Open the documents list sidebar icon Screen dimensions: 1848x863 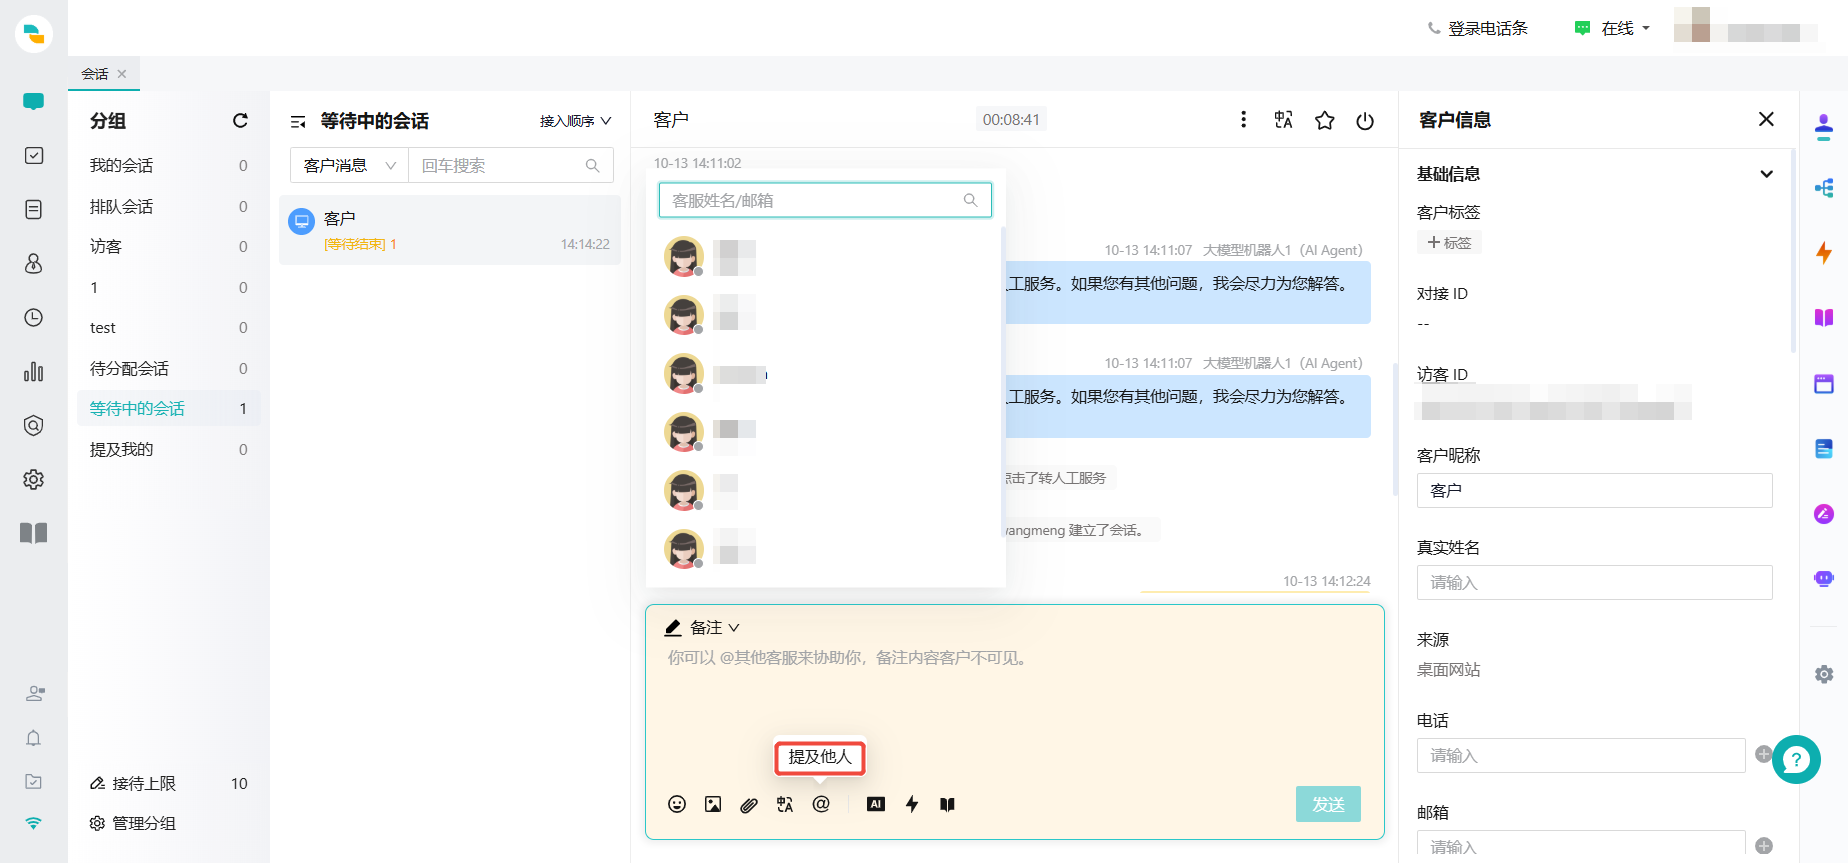coord(33,209)
